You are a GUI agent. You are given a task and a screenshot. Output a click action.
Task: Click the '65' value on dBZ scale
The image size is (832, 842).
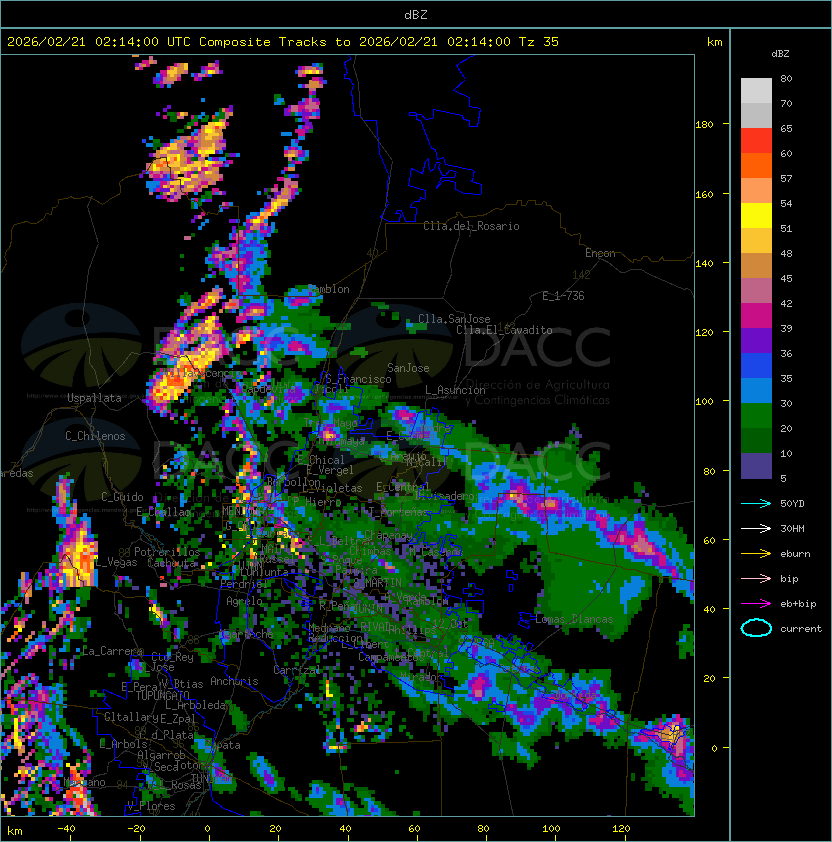(x=786, y=128)
